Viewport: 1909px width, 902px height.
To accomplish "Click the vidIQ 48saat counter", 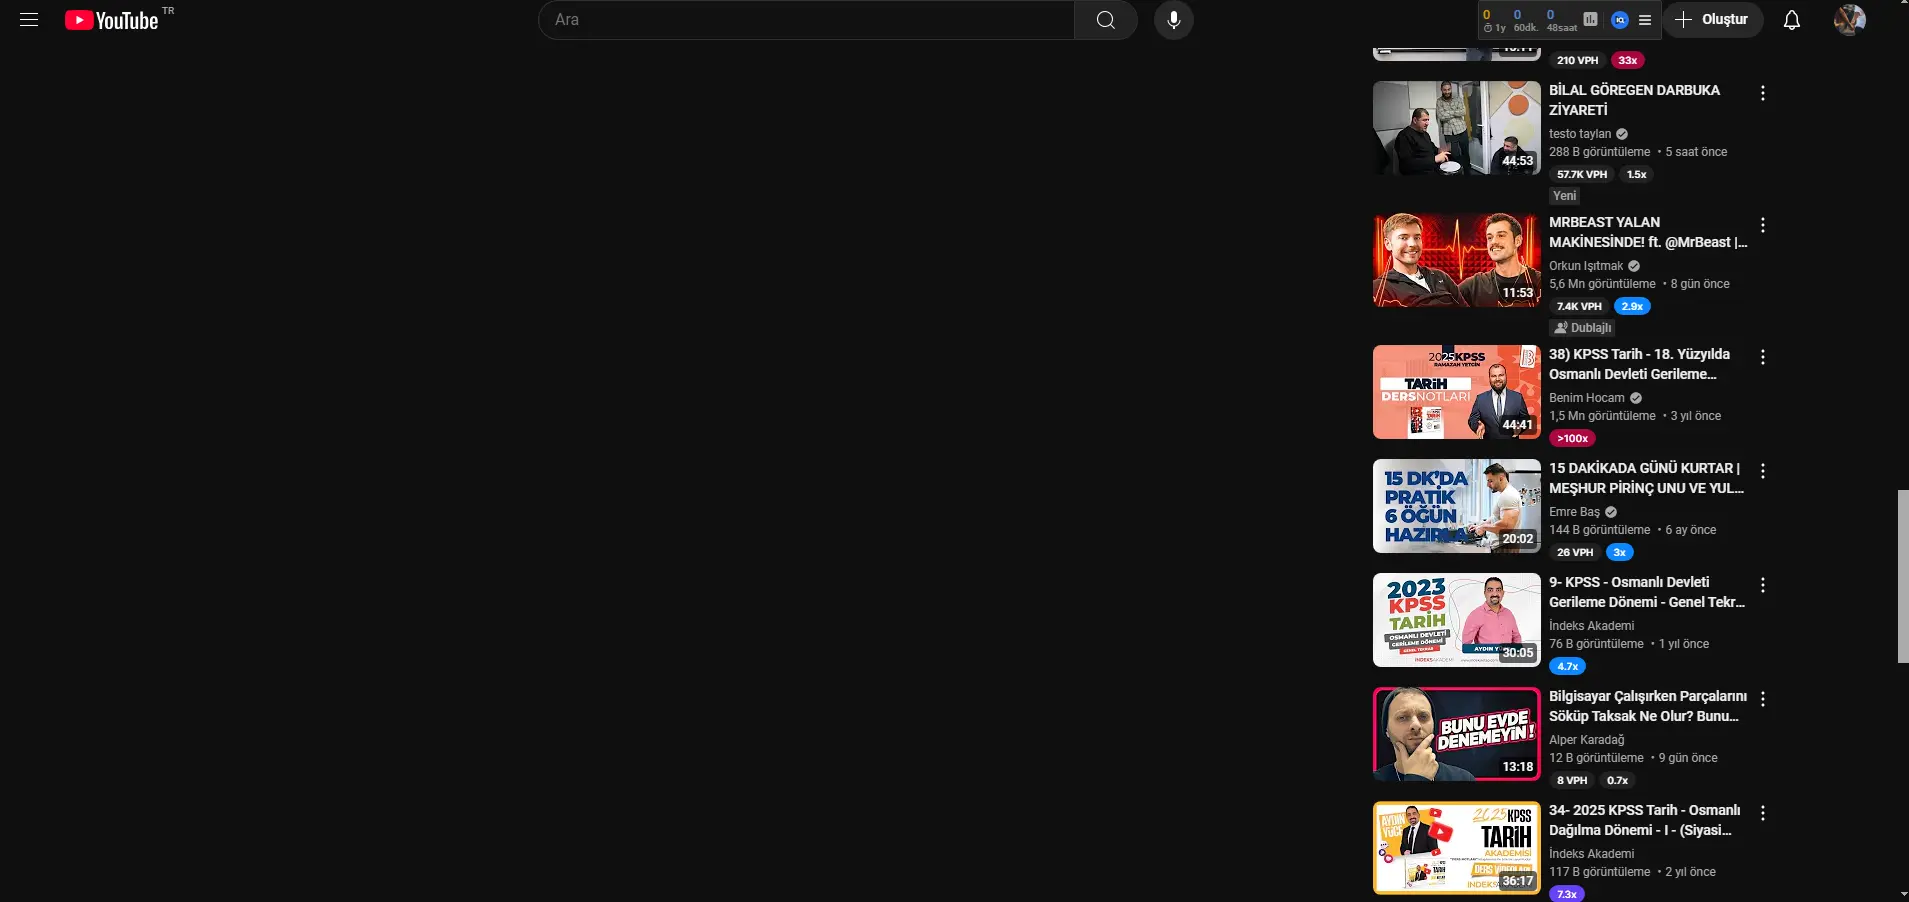I will 1560,20.
